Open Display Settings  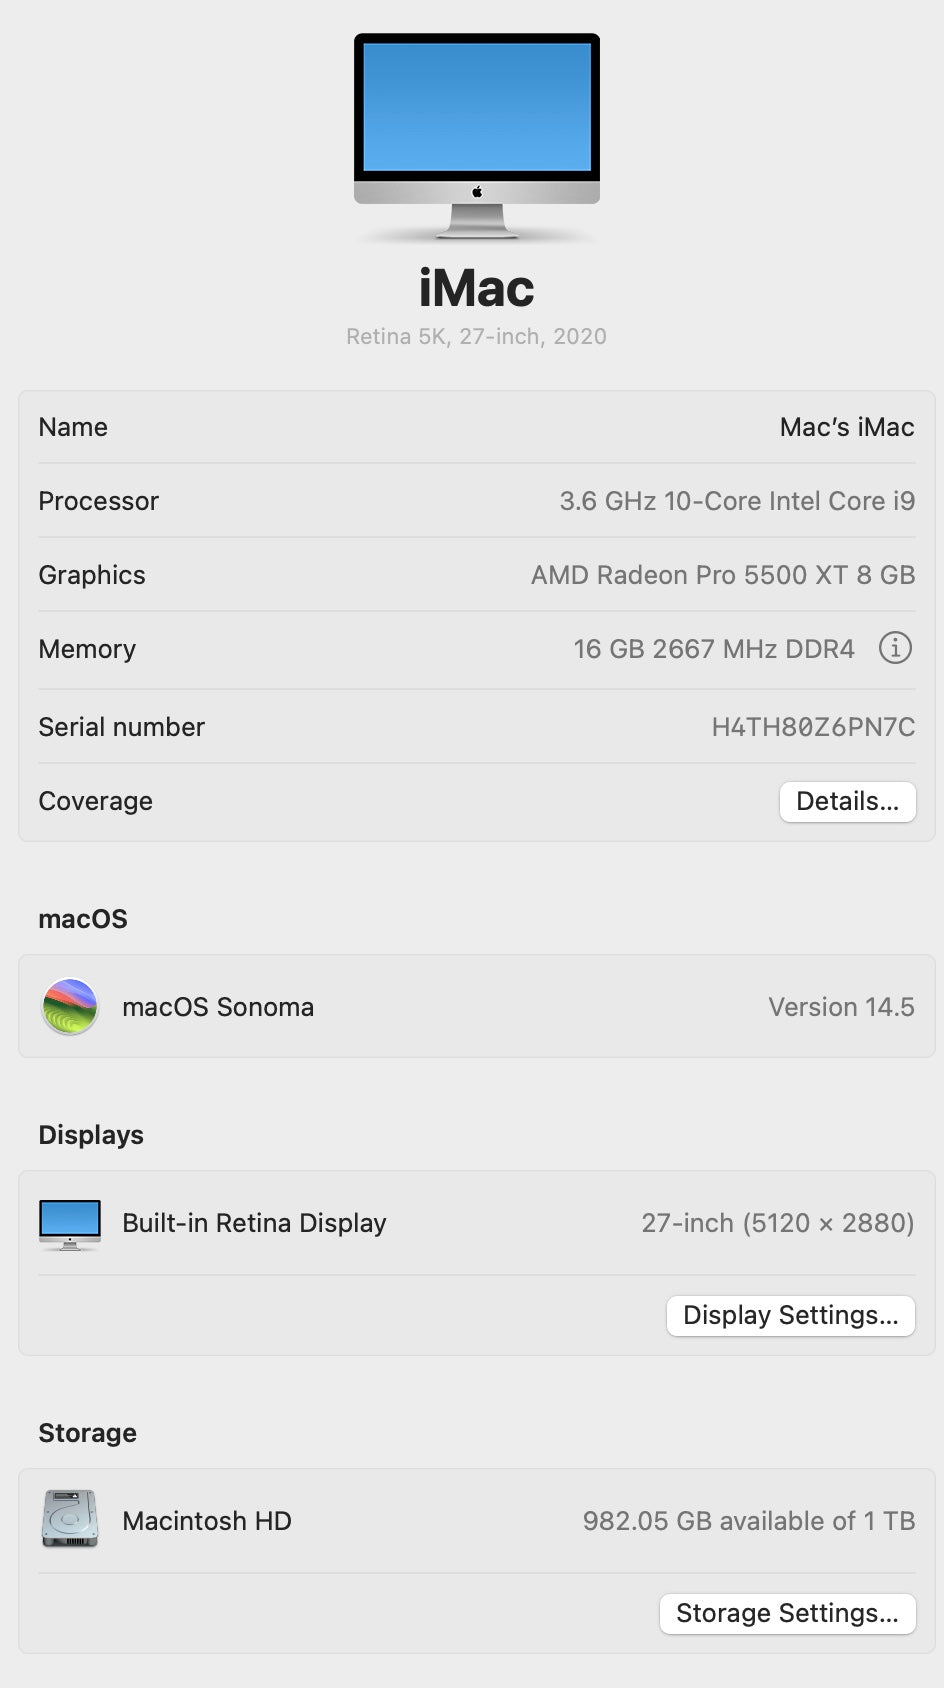tap(790, 1315)
